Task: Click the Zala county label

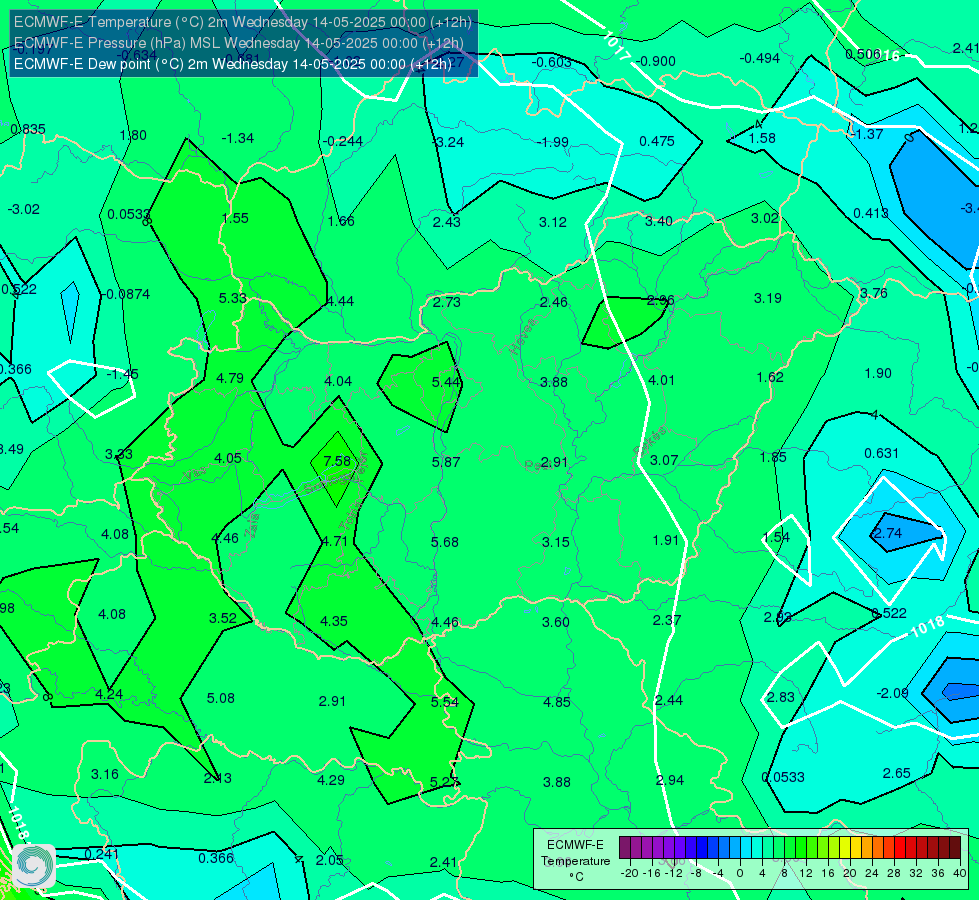Action: point(252,526)
